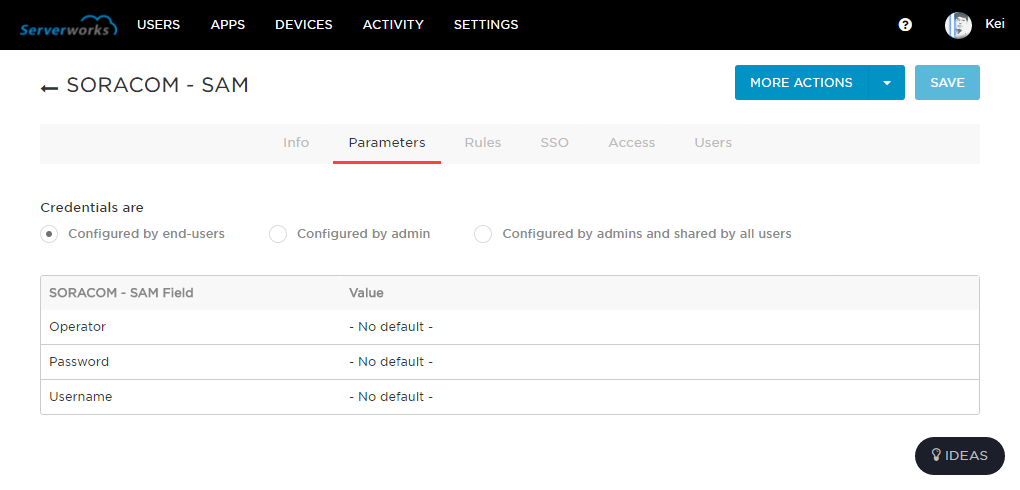Viewport: 1020px width, 490px height.
Task: Select Configured by admins and shared radio
Action: (483, 234)
